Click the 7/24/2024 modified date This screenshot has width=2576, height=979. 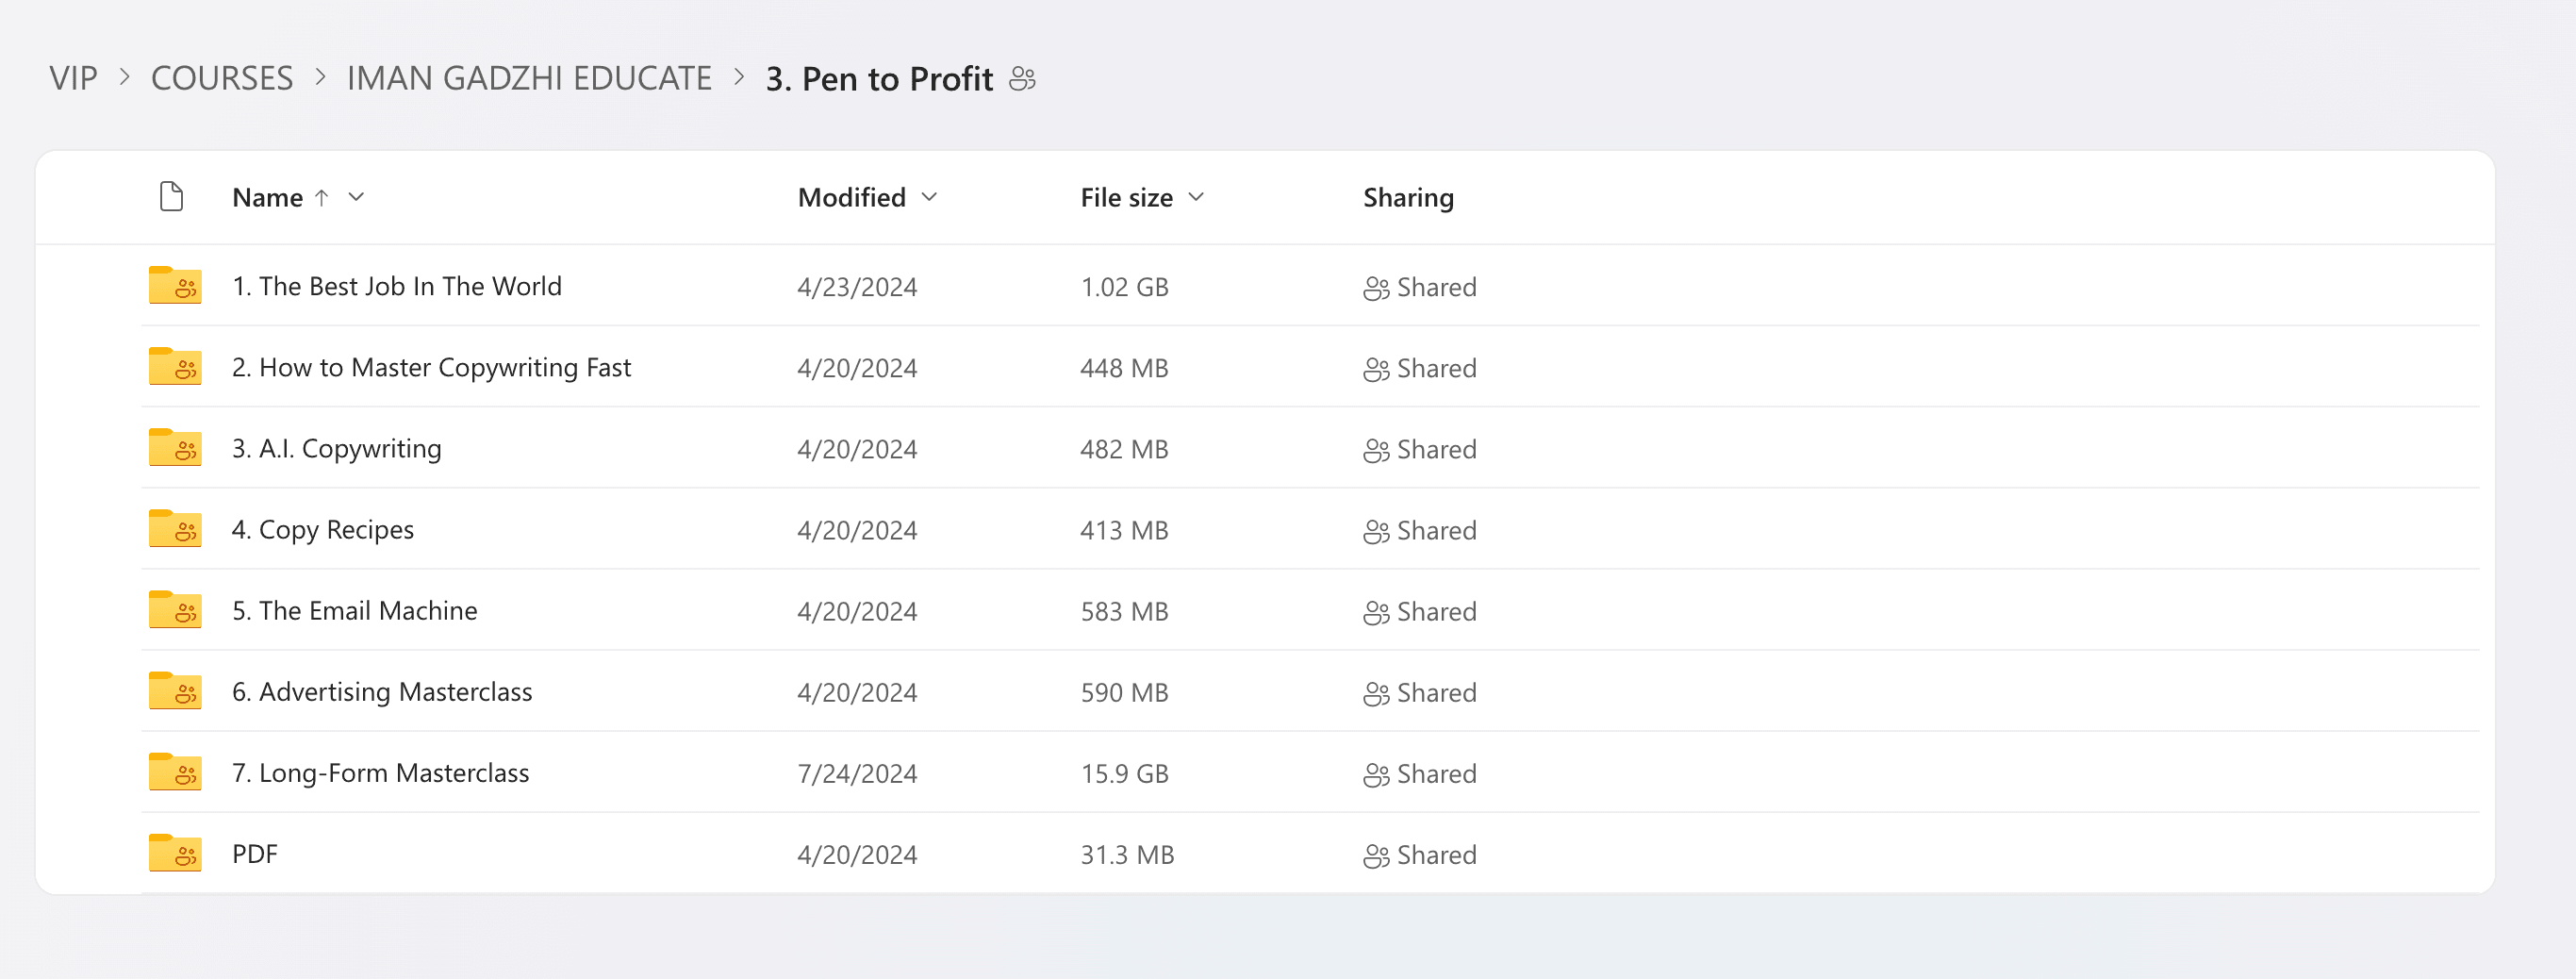click(x=857, y=773)
